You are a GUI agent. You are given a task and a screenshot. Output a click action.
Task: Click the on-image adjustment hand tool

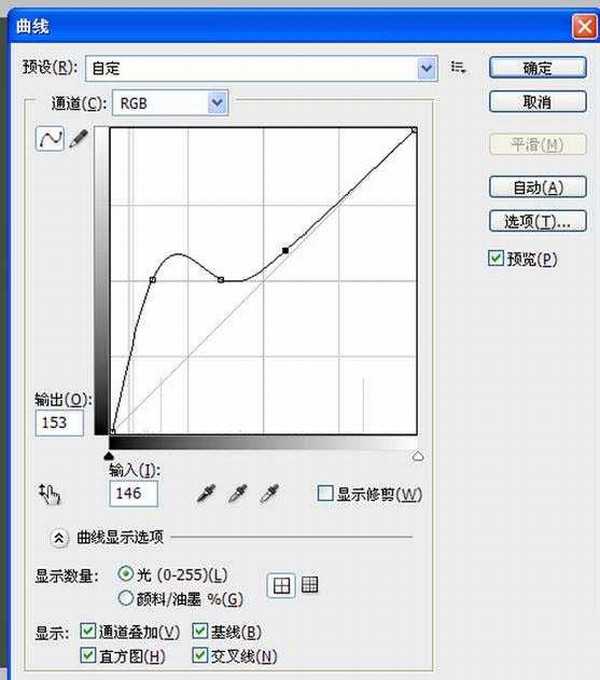click(x=49, y=492)
